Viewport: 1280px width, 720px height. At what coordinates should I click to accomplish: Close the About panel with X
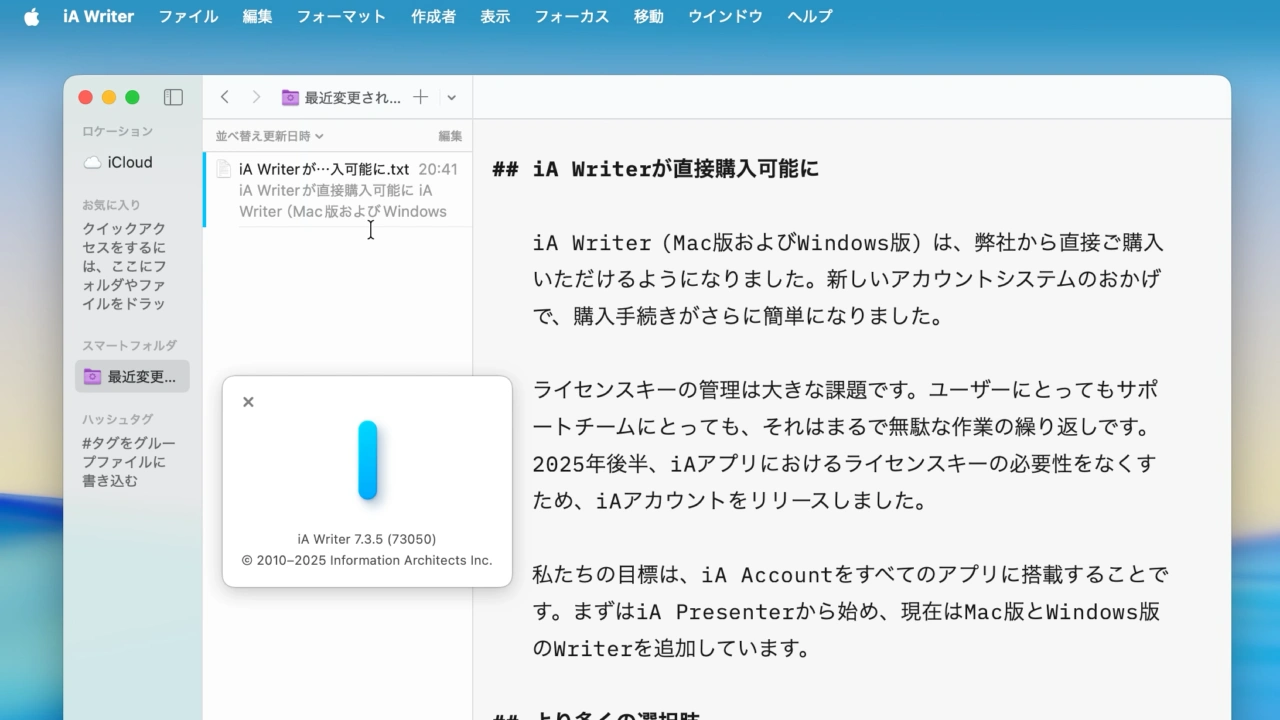pyautogui.click(x=248, y=402)
